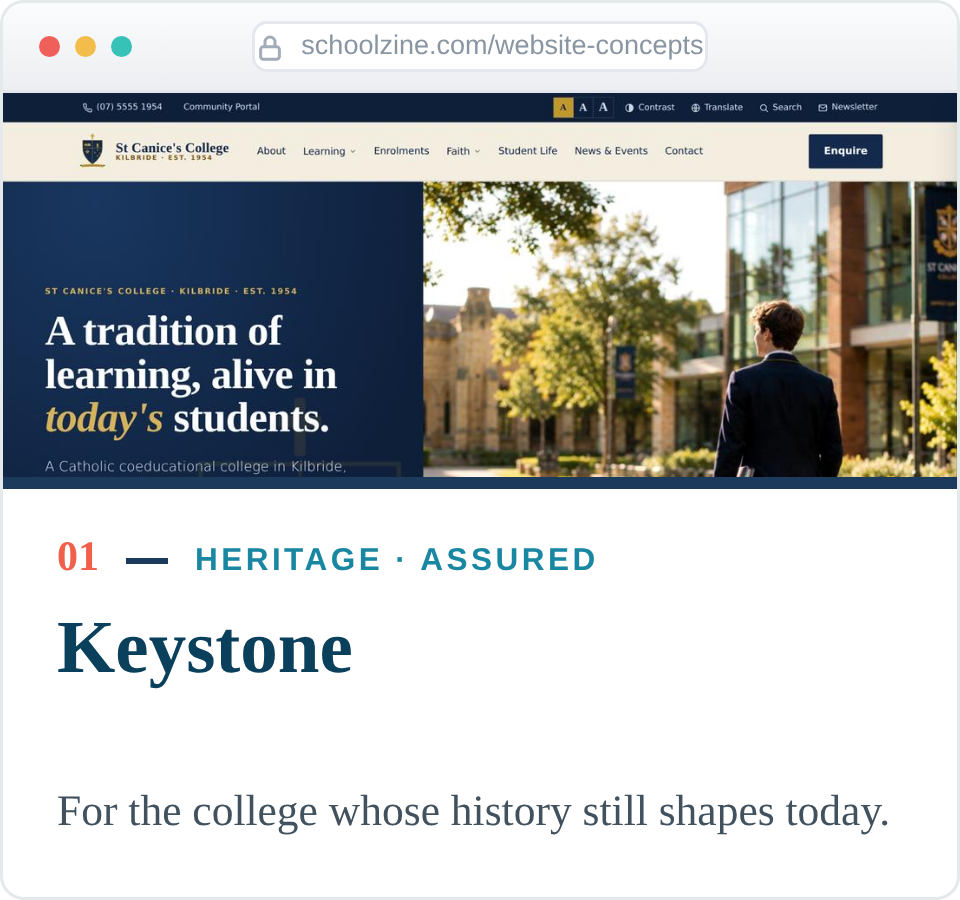960x900 pixels.
Task: Click the schoolzine.com address bar URL
Action: (x=502, y=45)
